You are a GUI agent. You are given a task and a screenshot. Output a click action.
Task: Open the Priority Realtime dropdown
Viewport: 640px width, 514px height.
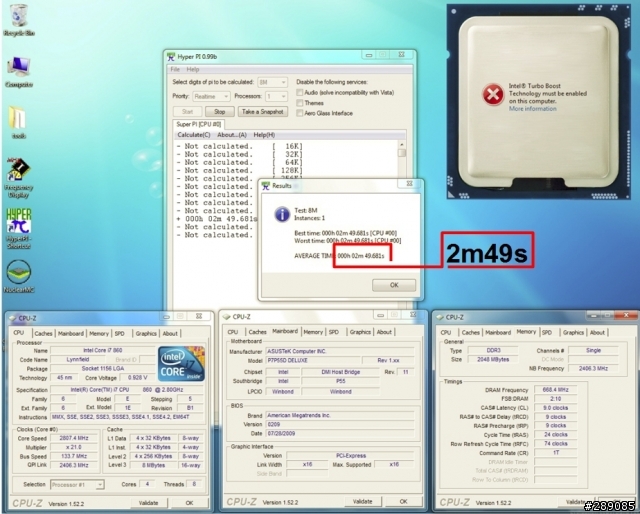pyautogui.click(x=211, y=96)
